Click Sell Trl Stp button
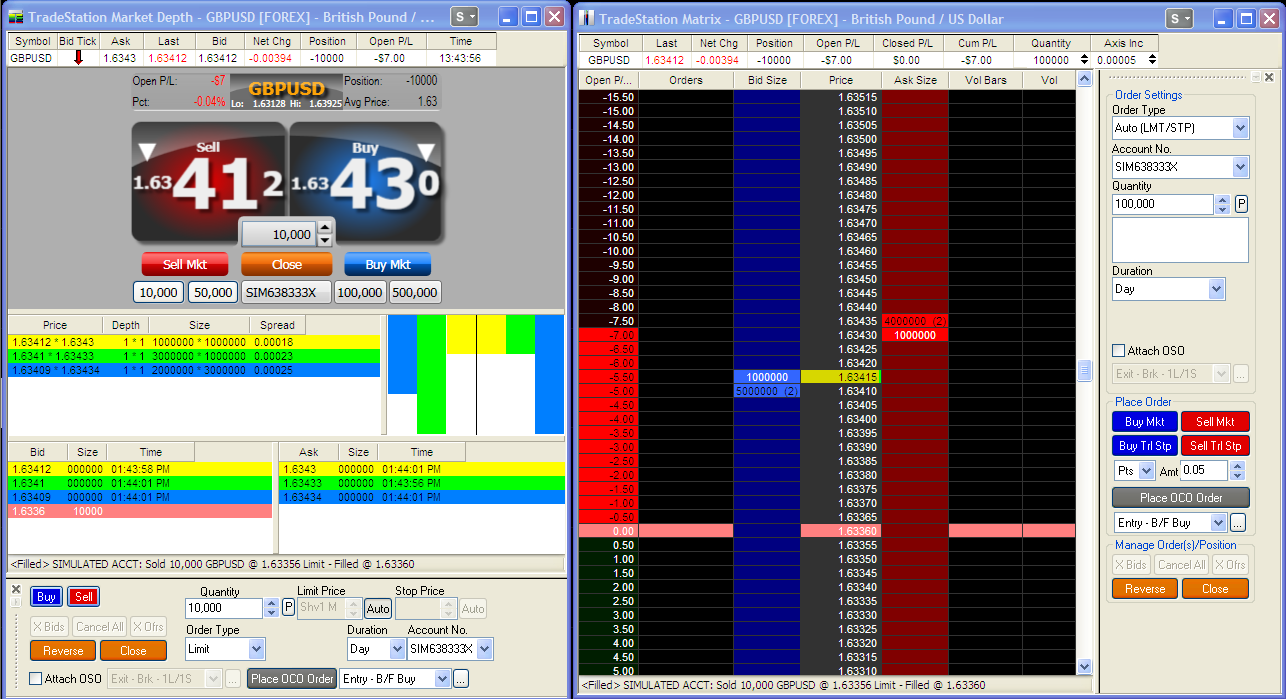The image size is (1286, 699). 1215,446
